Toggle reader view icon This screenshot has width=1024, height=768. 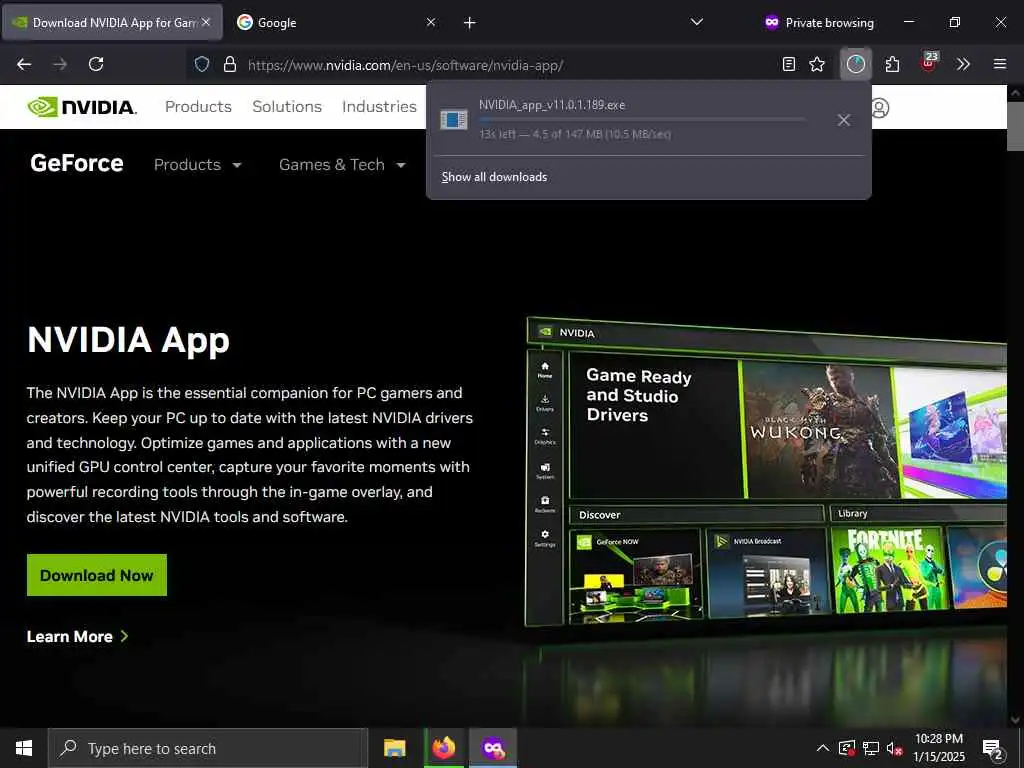pyautogui.click(x=789, y=64)
